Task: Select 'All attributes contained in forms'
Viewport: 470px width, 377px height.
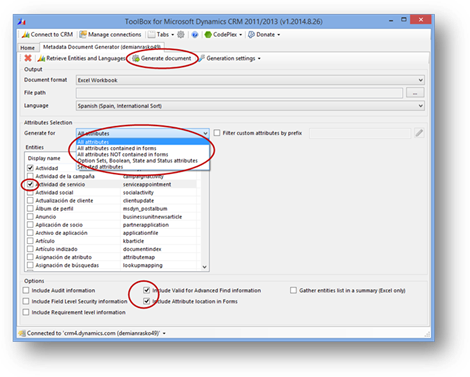Action: 143,148
